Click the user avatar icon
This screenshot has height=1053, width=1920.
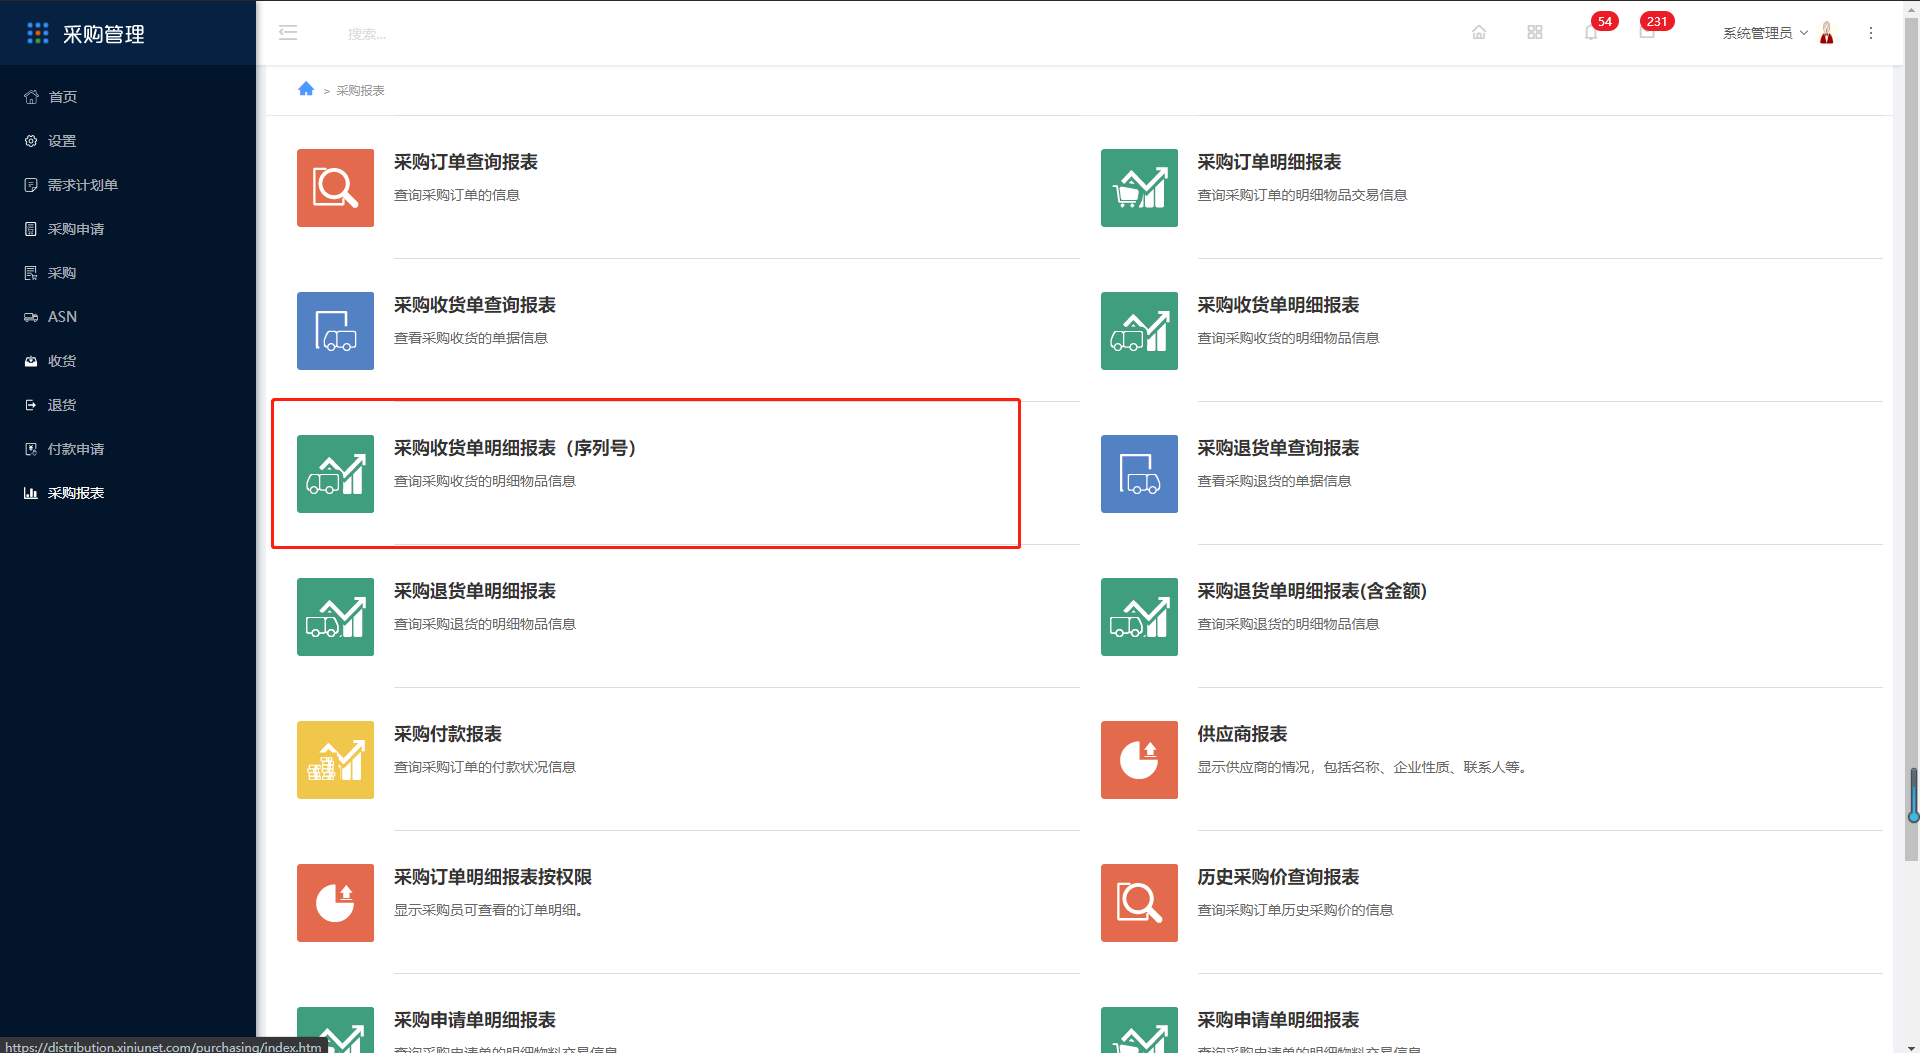[1827, 33]
